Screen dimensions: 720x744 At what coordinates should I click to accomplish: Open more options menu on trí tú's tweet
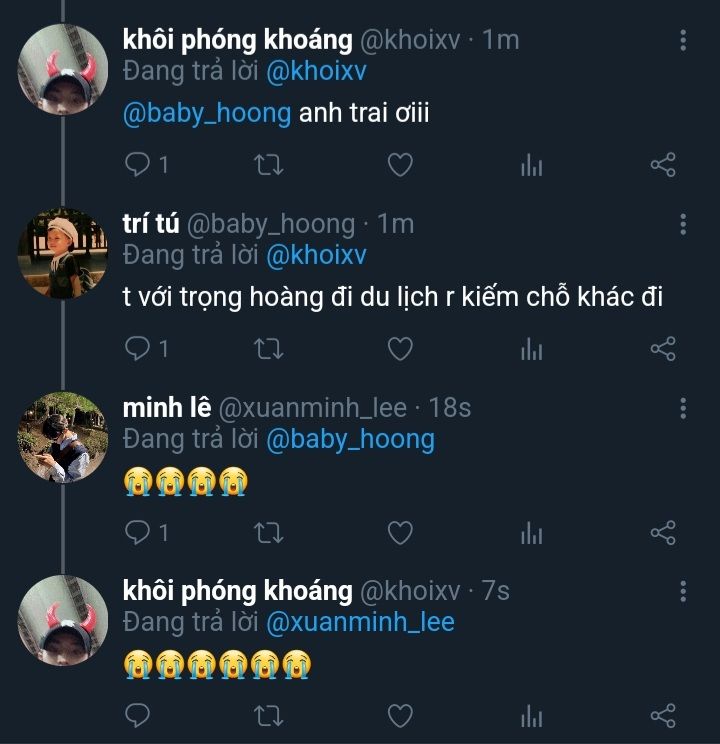683,225
